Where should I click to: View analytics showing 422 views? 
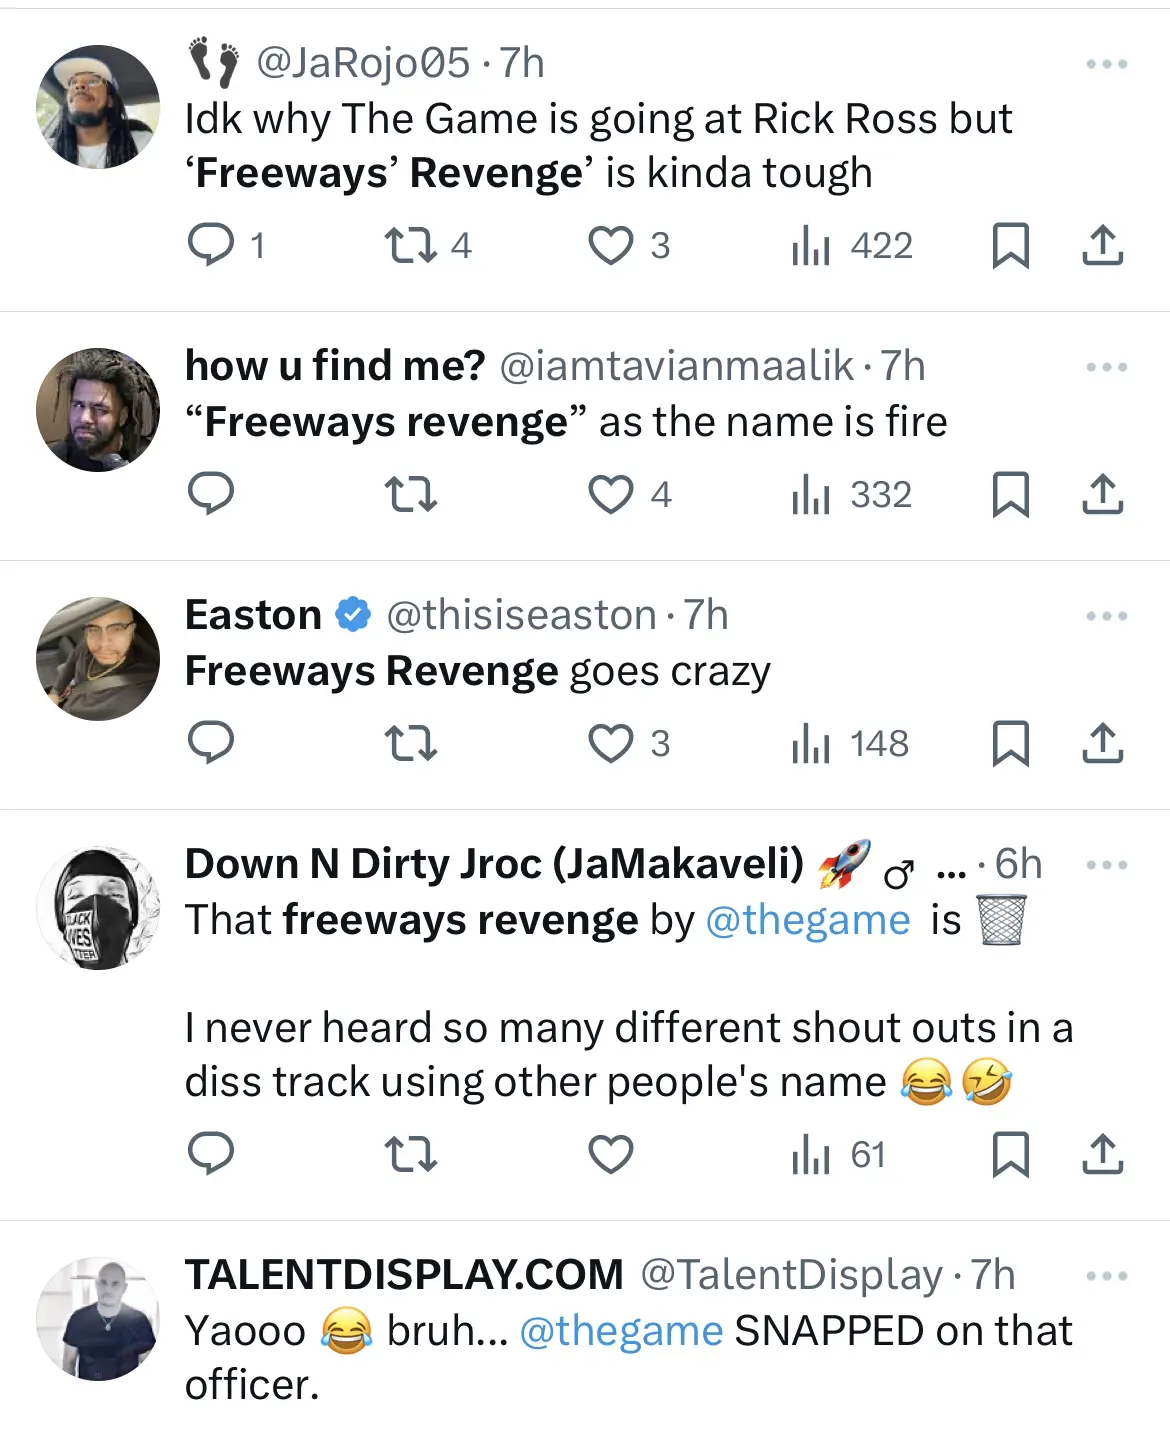(x=852, y=245)
